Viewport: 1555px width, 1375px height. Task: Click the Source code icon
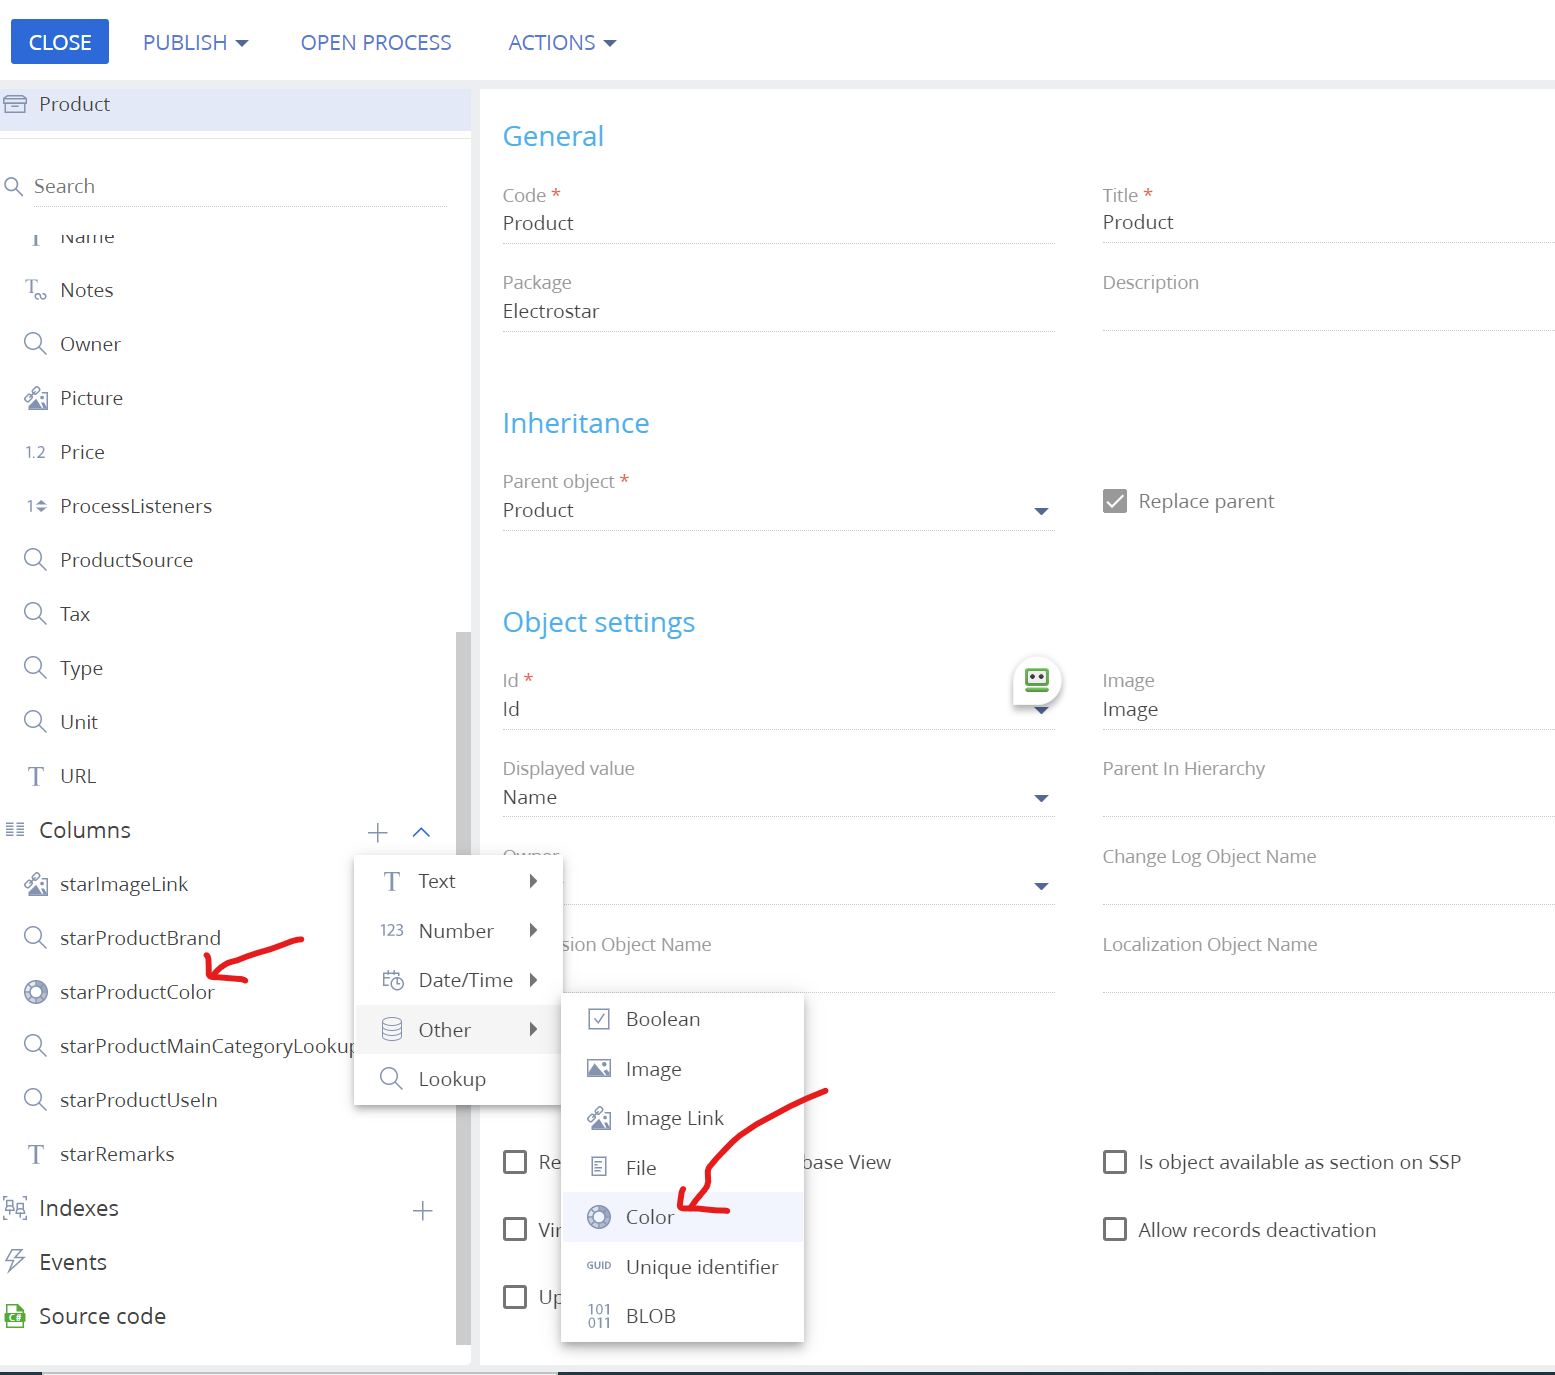click(x=15, y=1315)
